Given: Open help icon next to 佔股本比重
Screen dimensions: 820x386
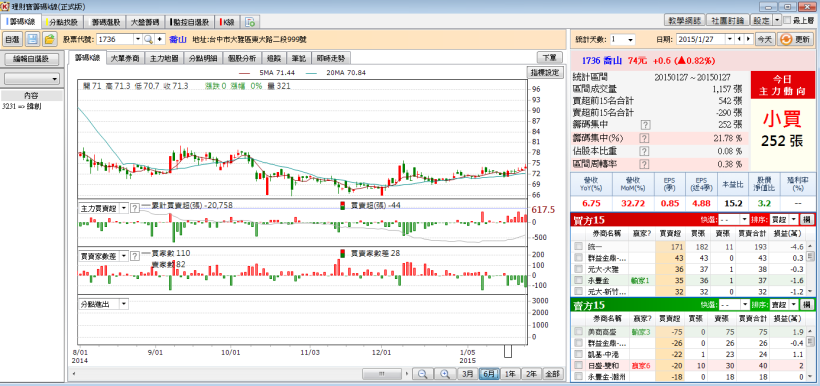Looking at the screenshot, I should [x=645, y=151].
